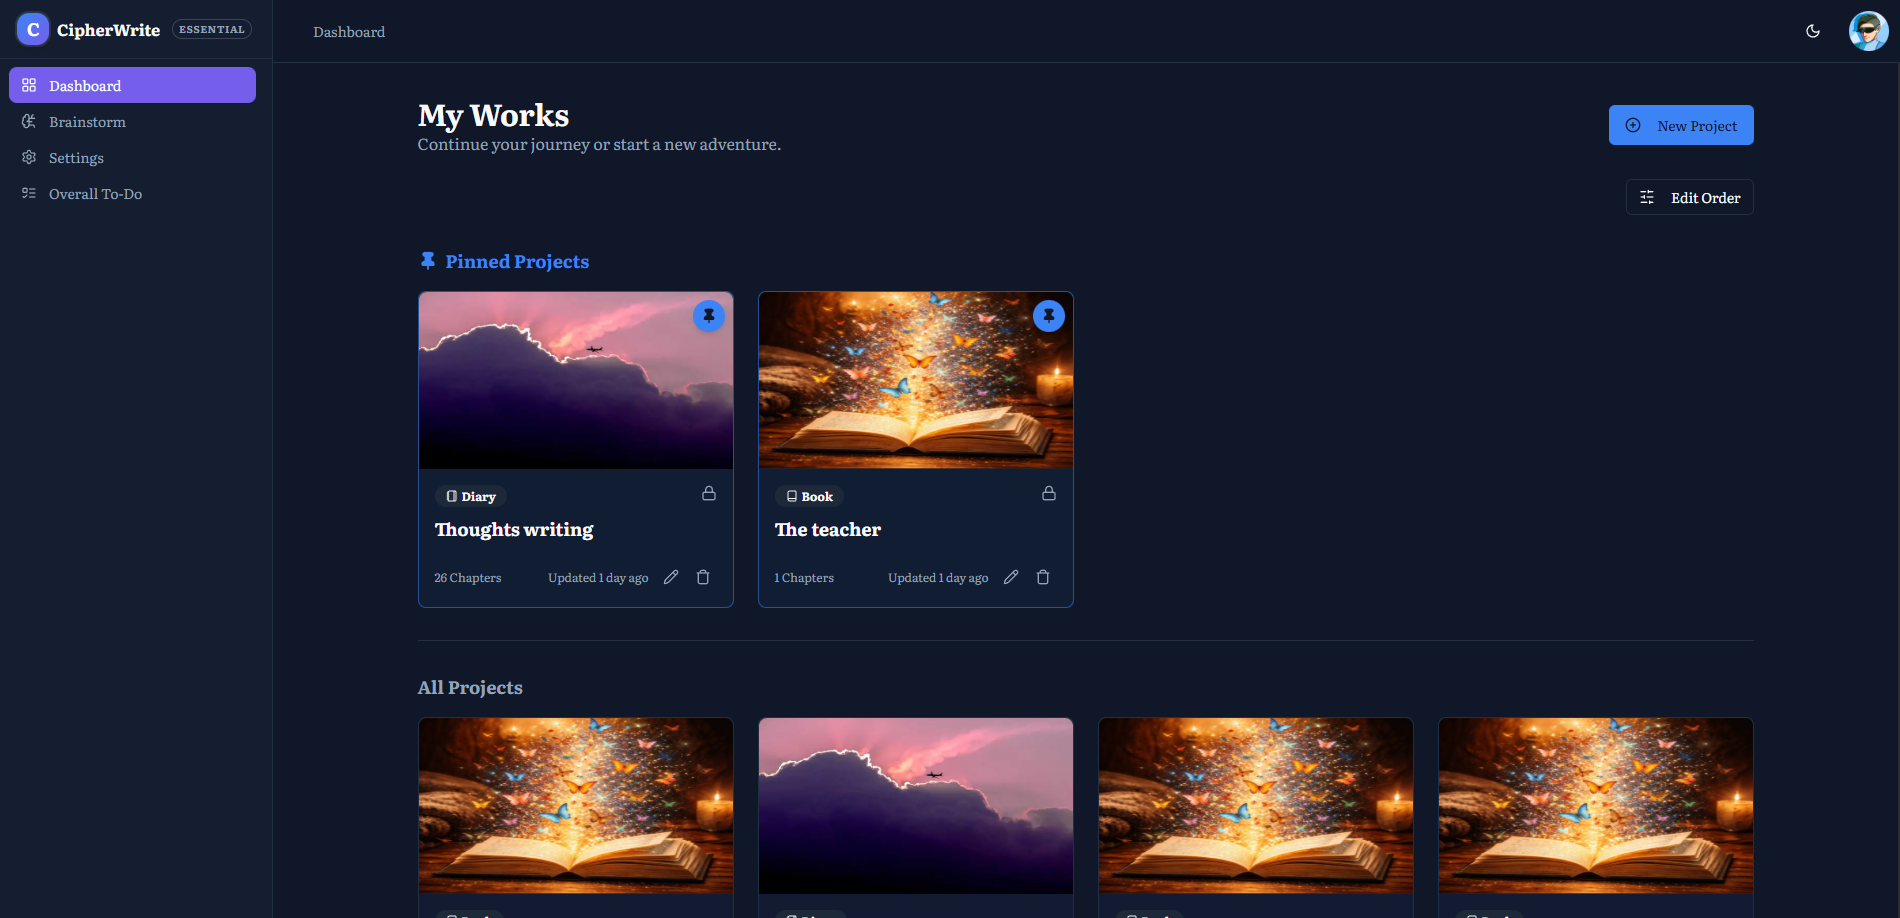The height and width of the screenshot is (918, 1900).
Task: Open first project thumbnail under All Projects
Action: point(575,805)
